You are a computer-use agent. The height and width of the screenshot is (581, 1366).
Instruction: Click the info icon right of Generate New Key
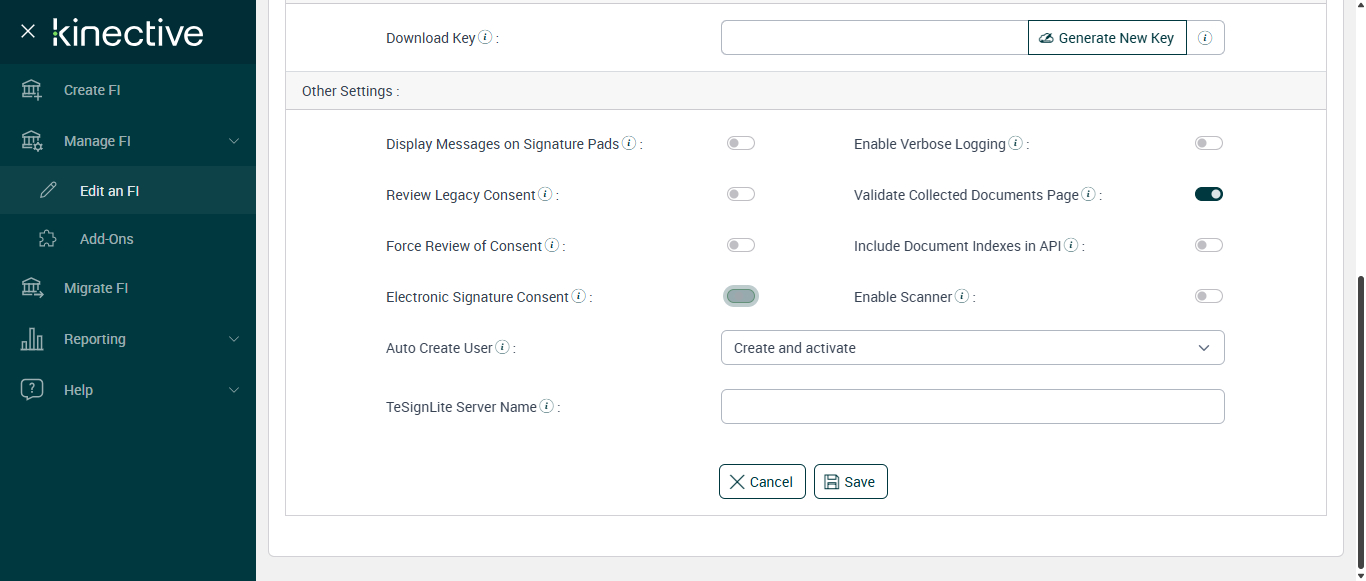click(x=1205, y=38)
